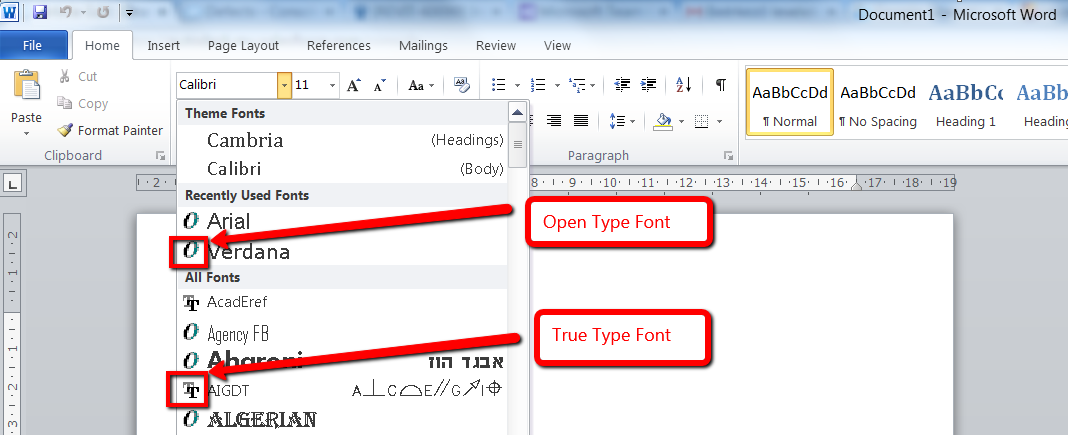Viewport: 1068px width, 435px height.
Task: Open the Paste options arrow
Action: pos(27,133)
